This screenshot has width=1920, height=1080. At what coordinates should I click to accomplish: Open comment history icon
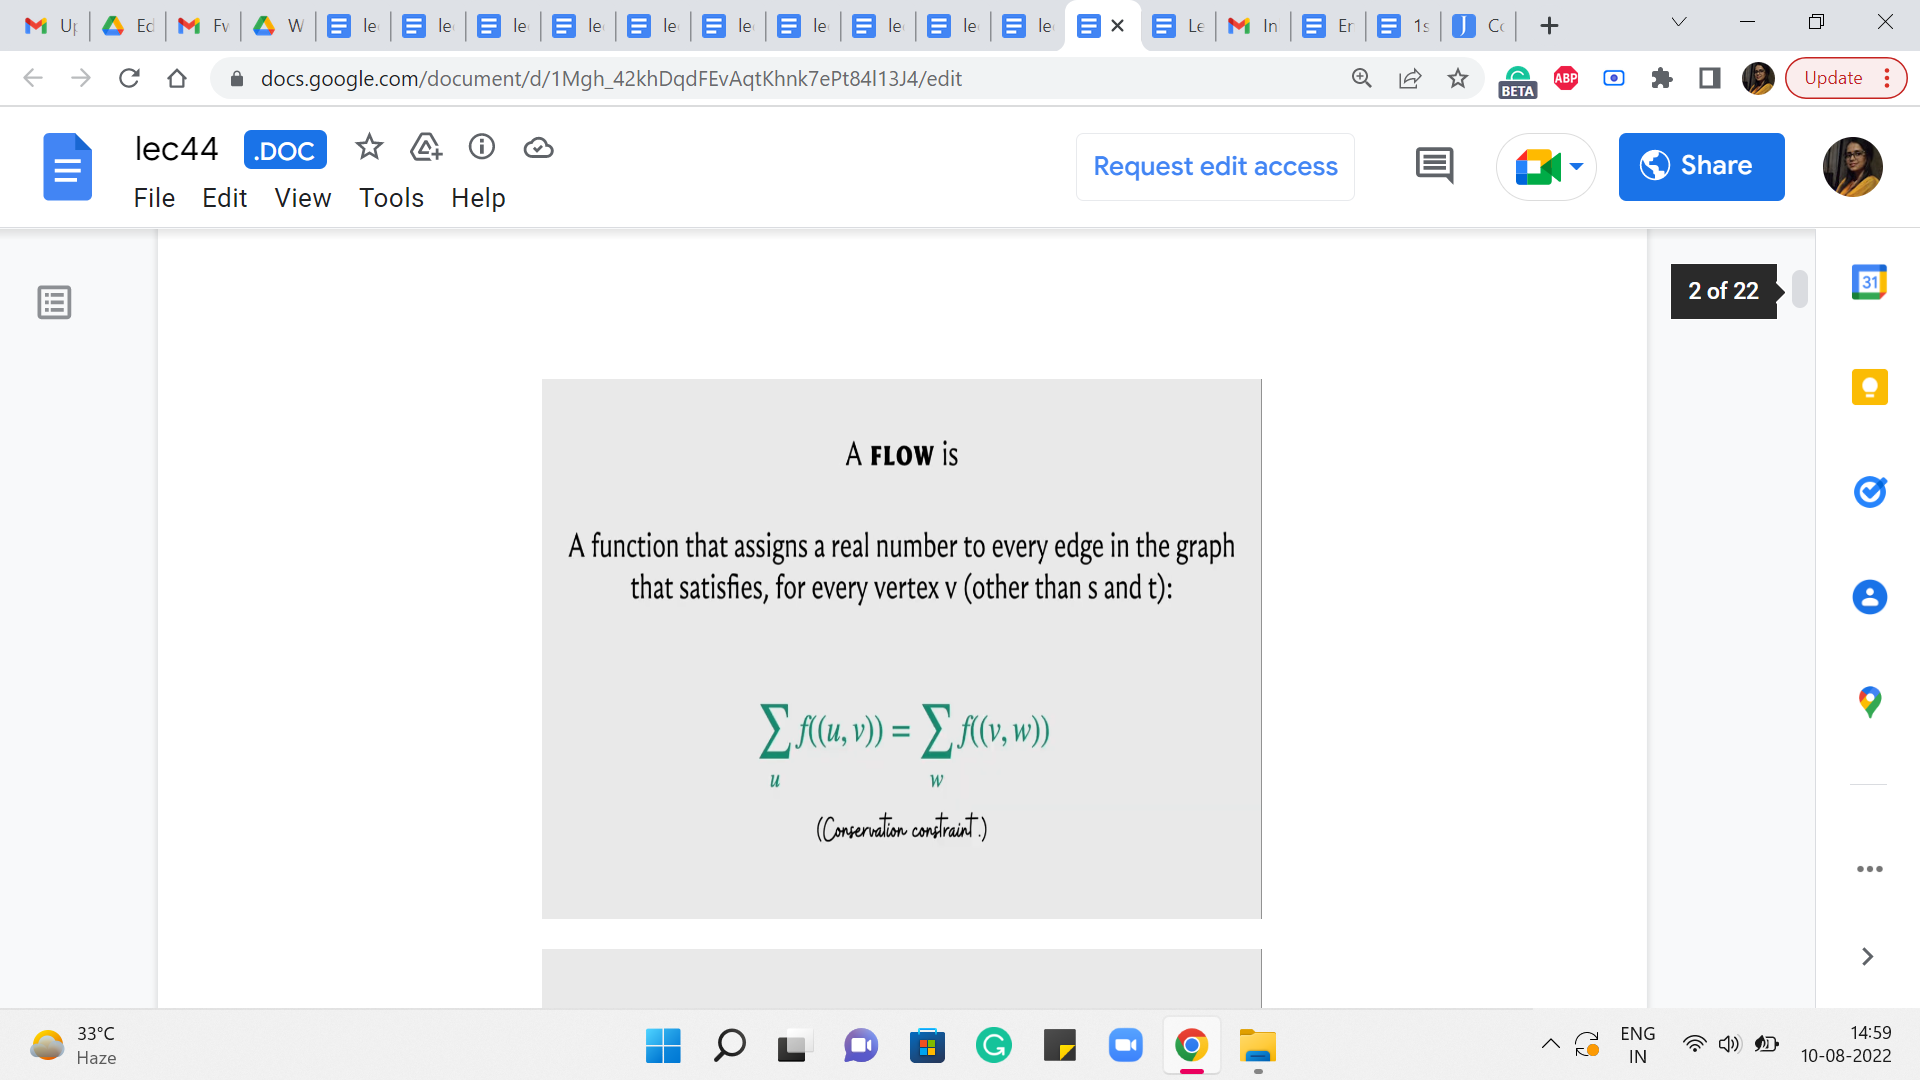(x=1434, y=166)
